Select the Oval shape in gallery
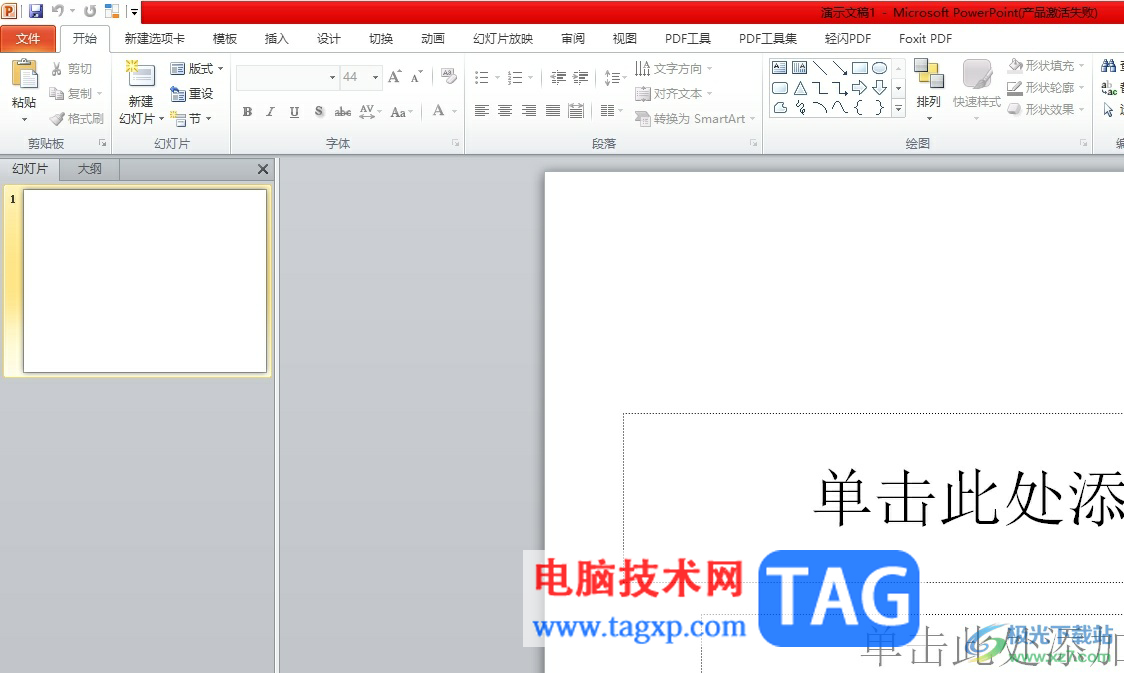 pyautogui.click(x=880, y=68)
